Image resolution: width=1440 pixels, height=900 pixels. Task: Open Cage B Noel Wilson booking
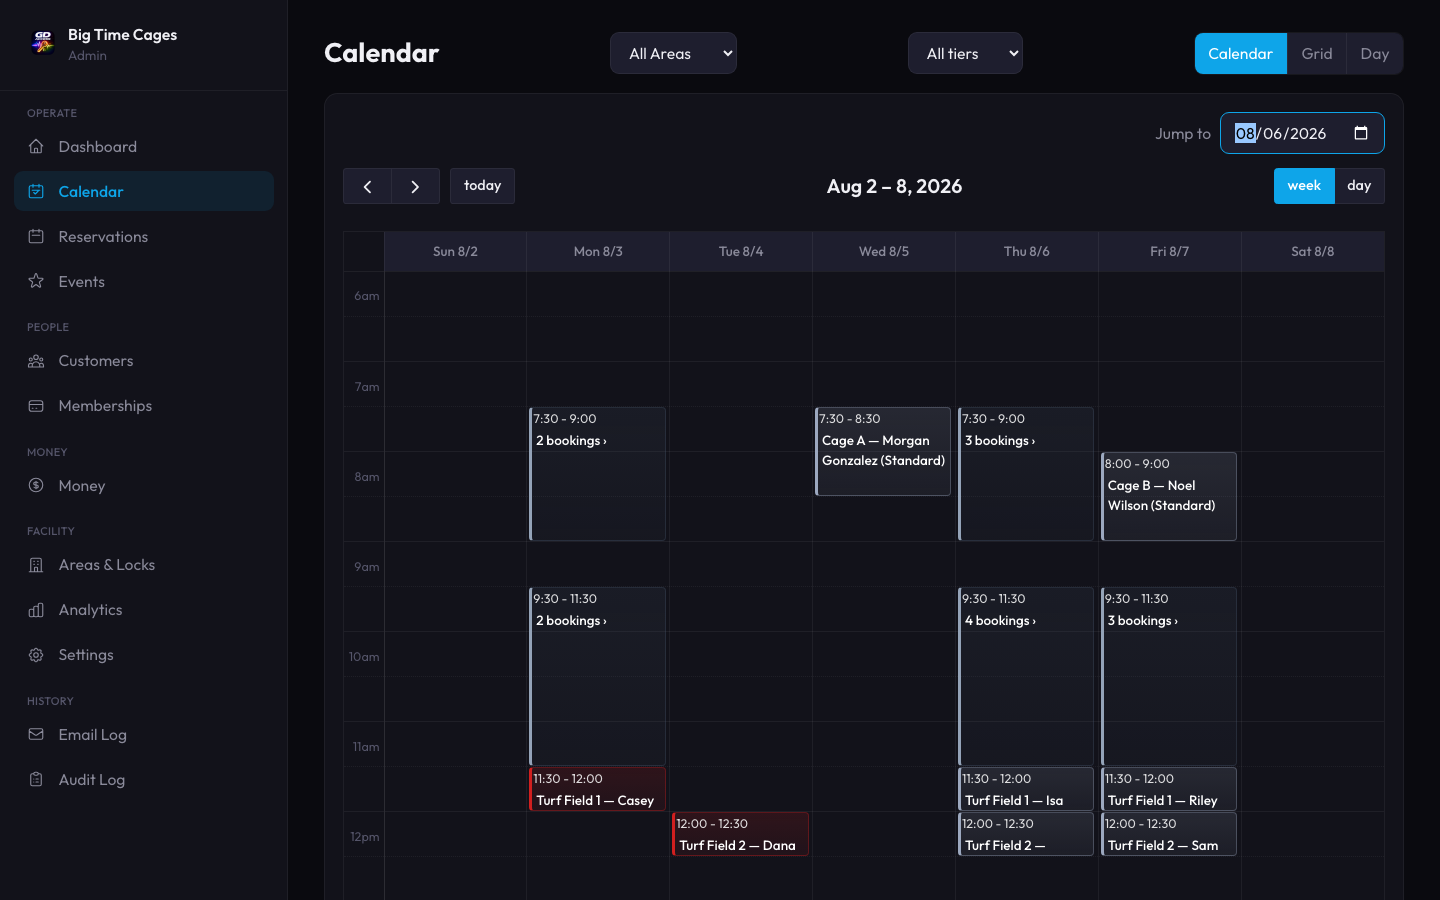point(1169,496)
